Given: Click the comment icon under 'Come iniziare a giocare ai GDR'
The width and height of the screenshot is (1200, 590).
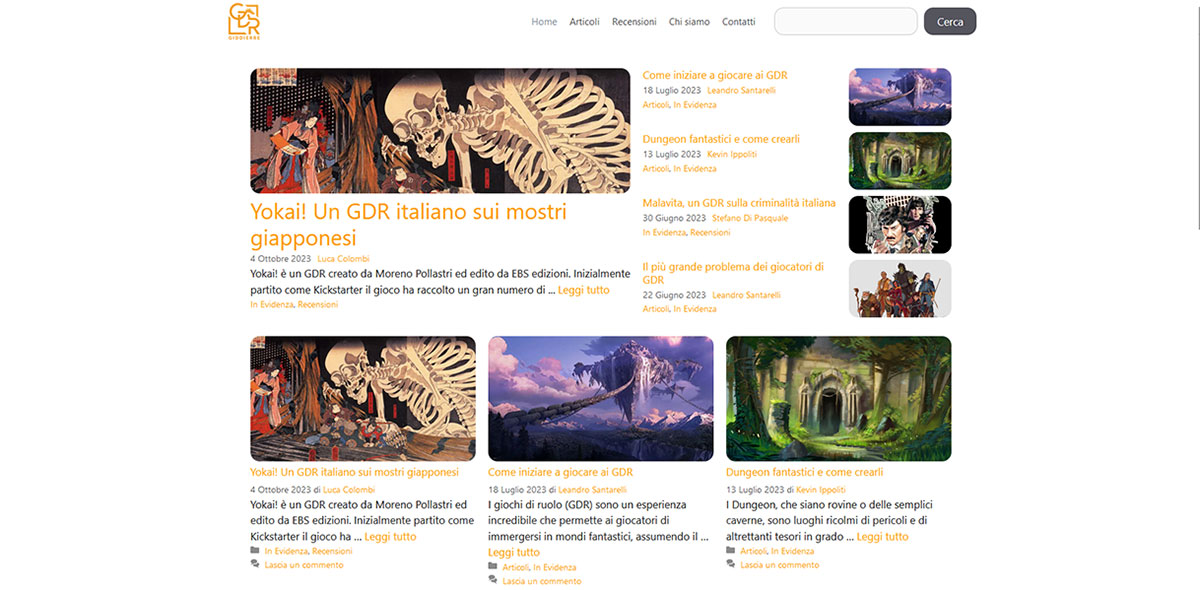Looking at the screenshot, I should click(x=493, y=581).
